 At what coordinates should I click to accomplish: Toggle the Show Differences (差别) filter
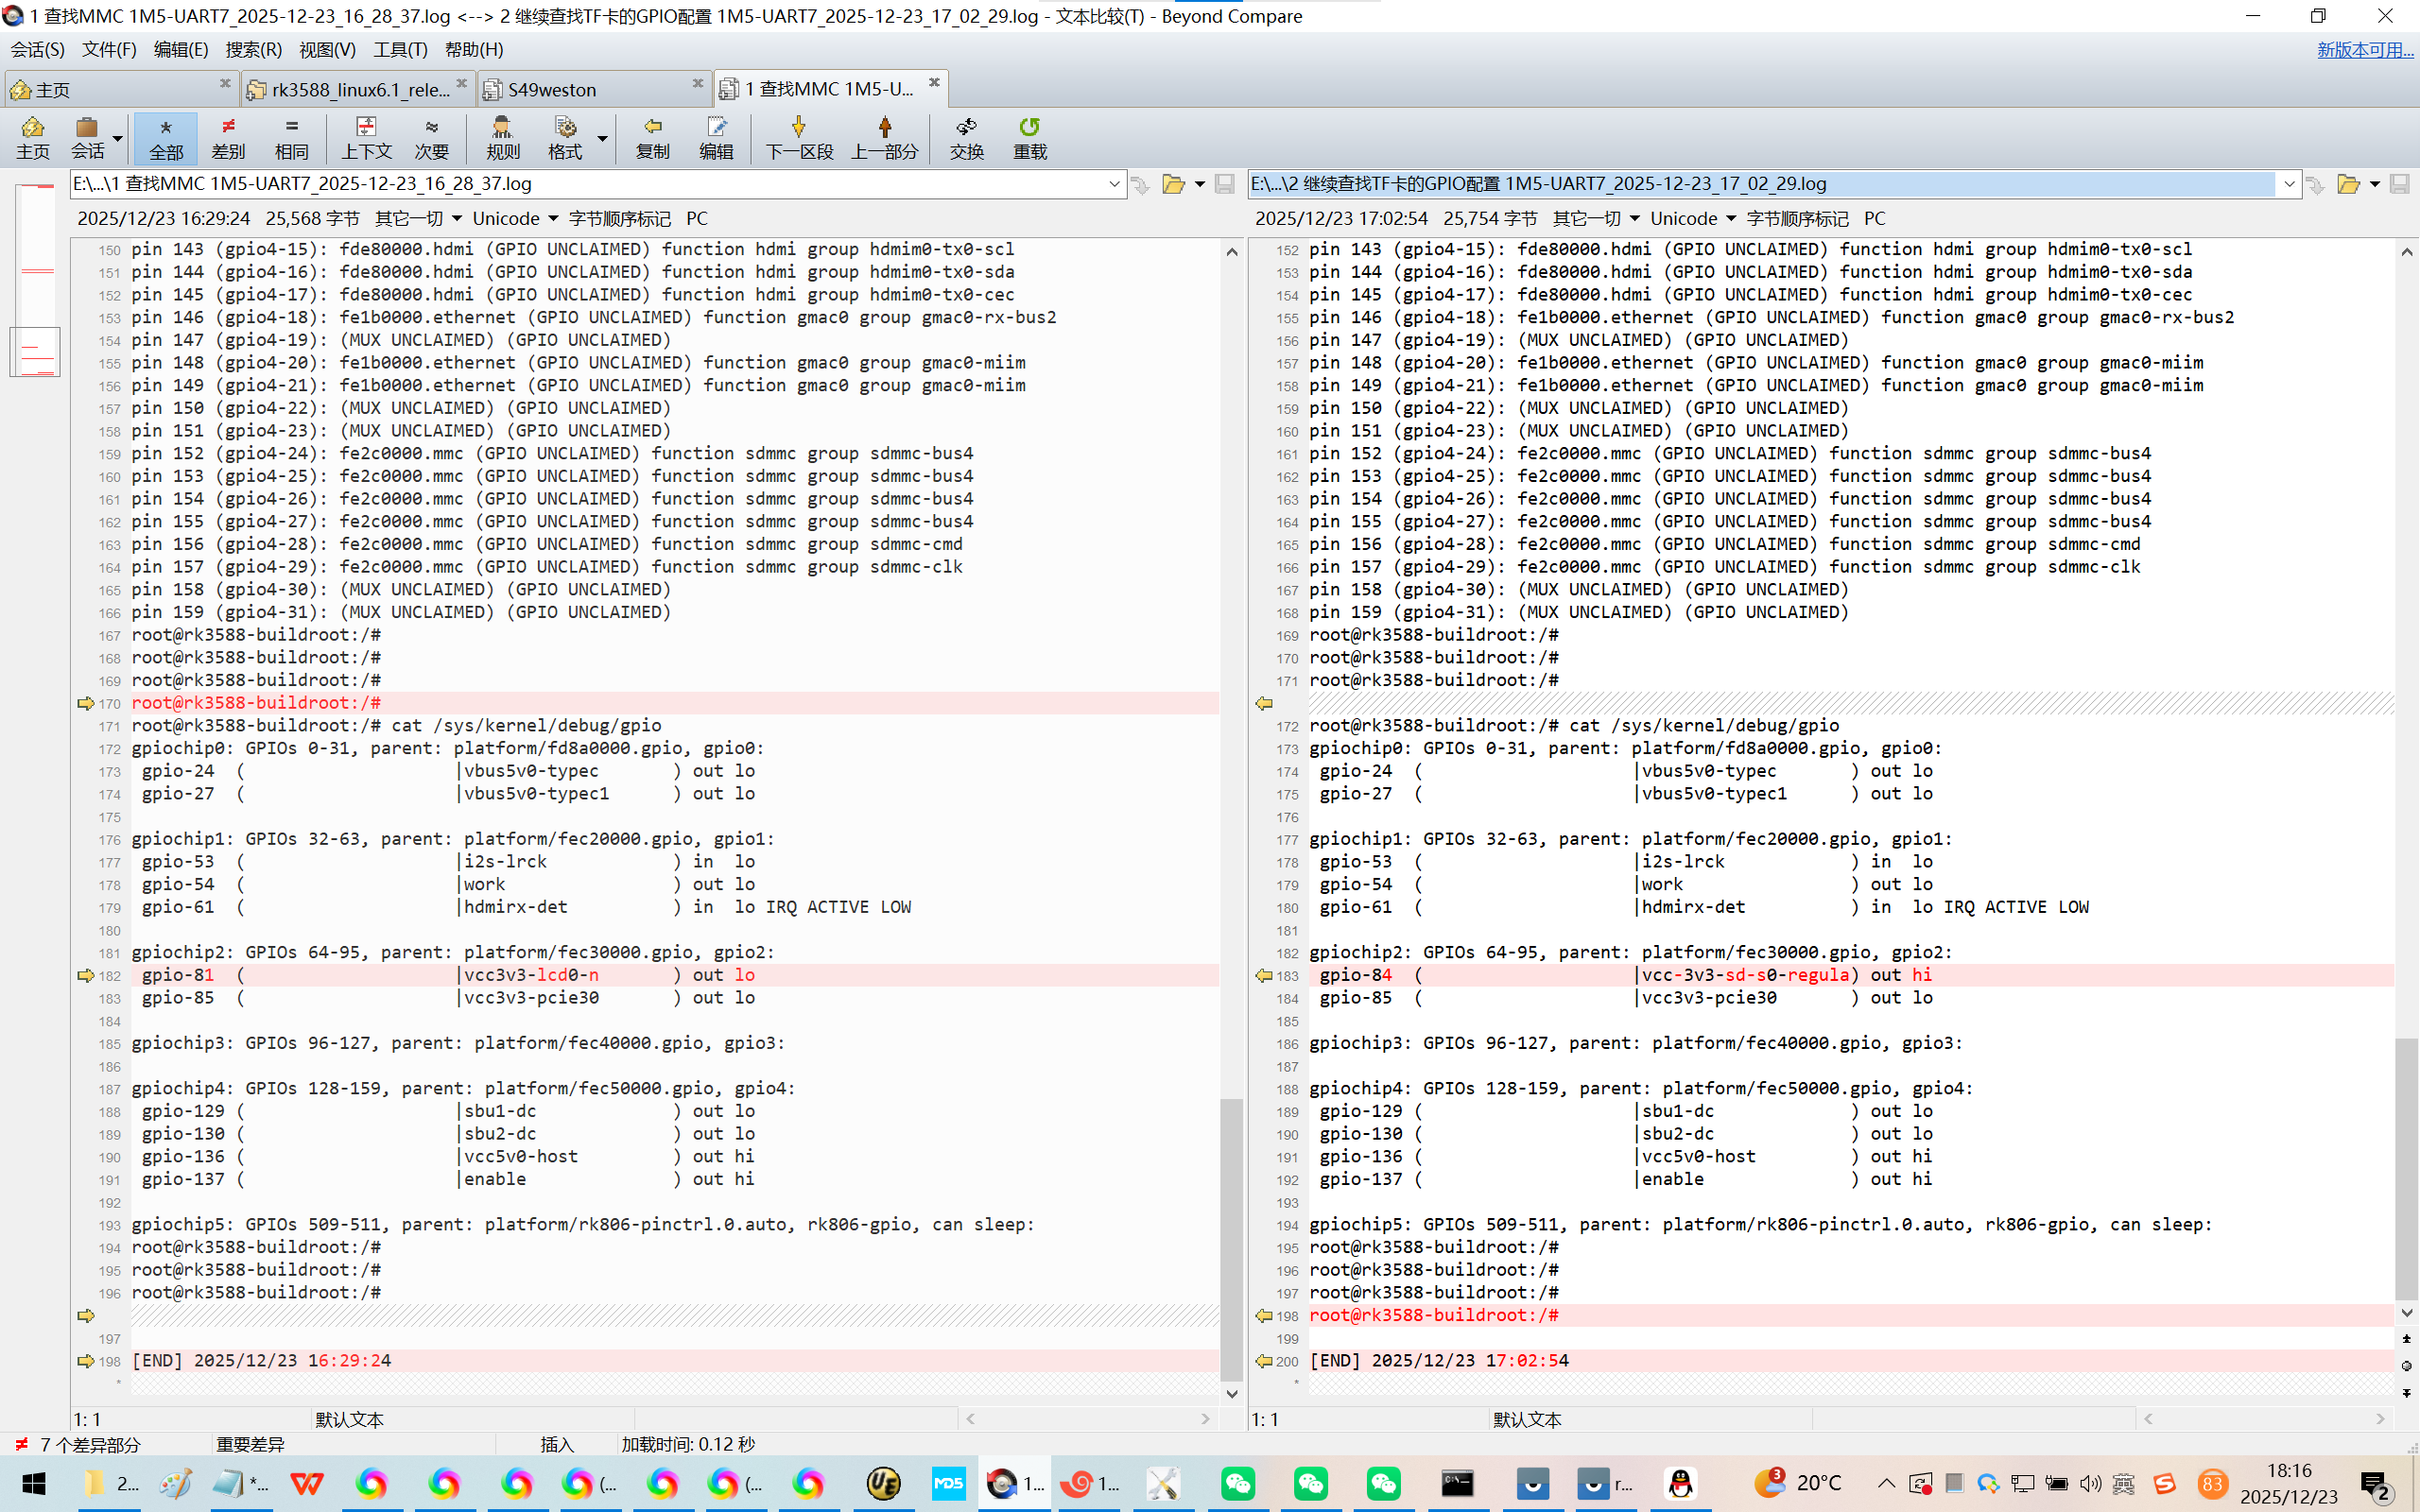tap(228, 137)
